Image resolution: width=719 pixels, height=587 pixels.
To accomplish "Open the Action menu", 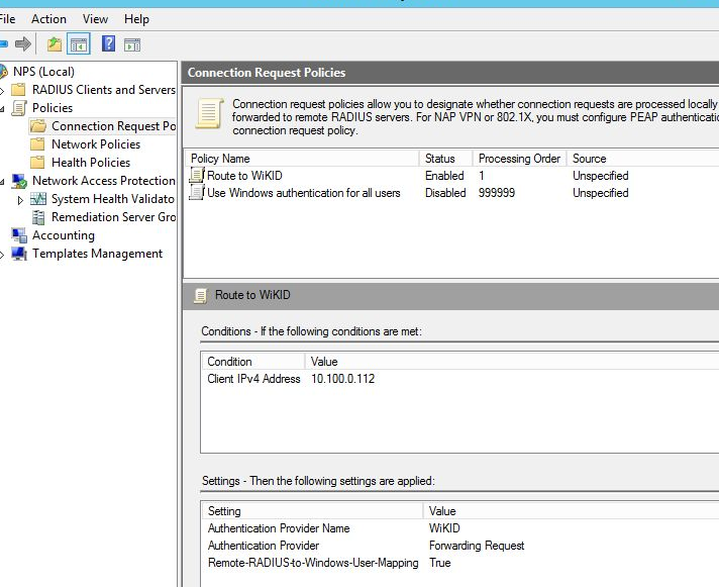I will [48, 19].
